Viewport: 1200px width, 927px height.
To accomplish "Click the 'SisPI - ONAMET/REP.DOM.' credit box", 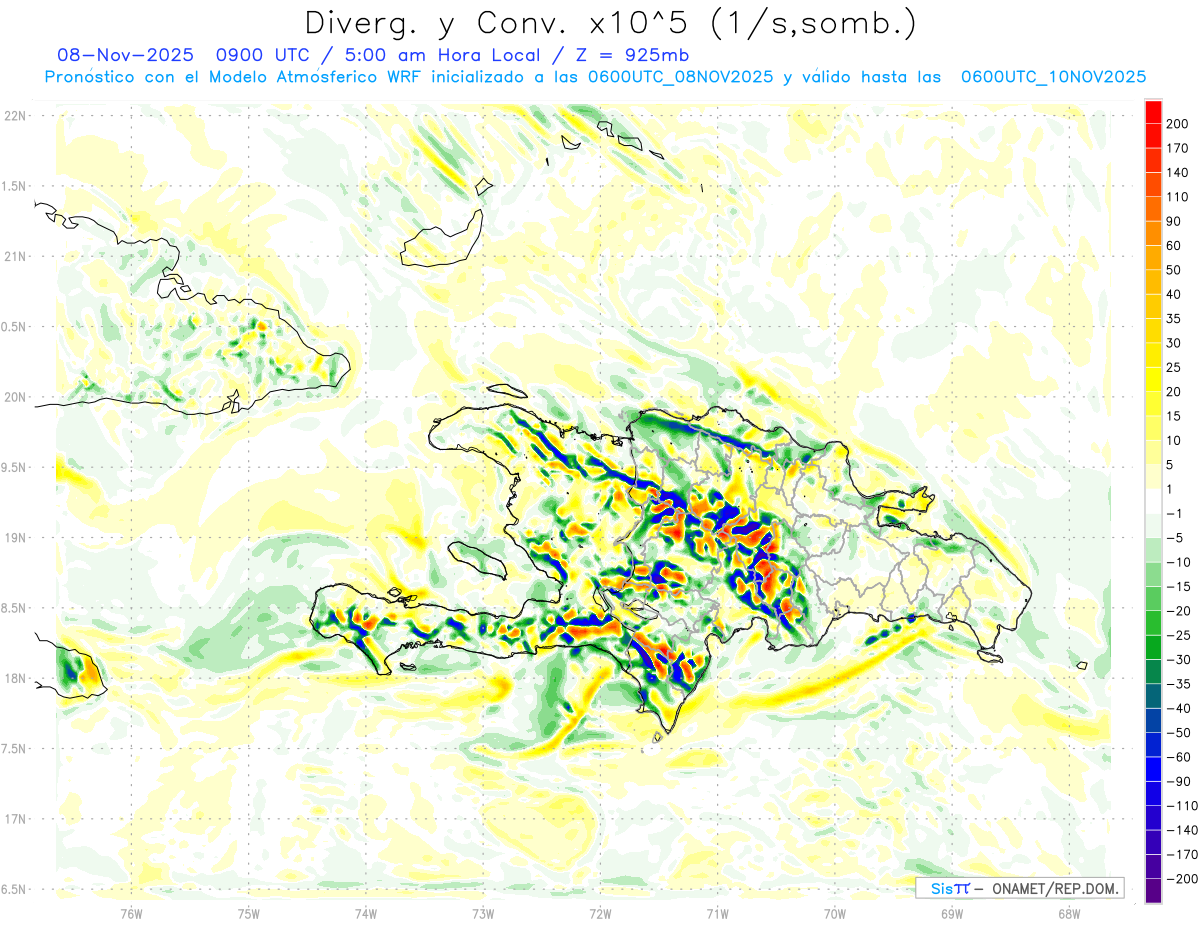I will point(1020,888).
